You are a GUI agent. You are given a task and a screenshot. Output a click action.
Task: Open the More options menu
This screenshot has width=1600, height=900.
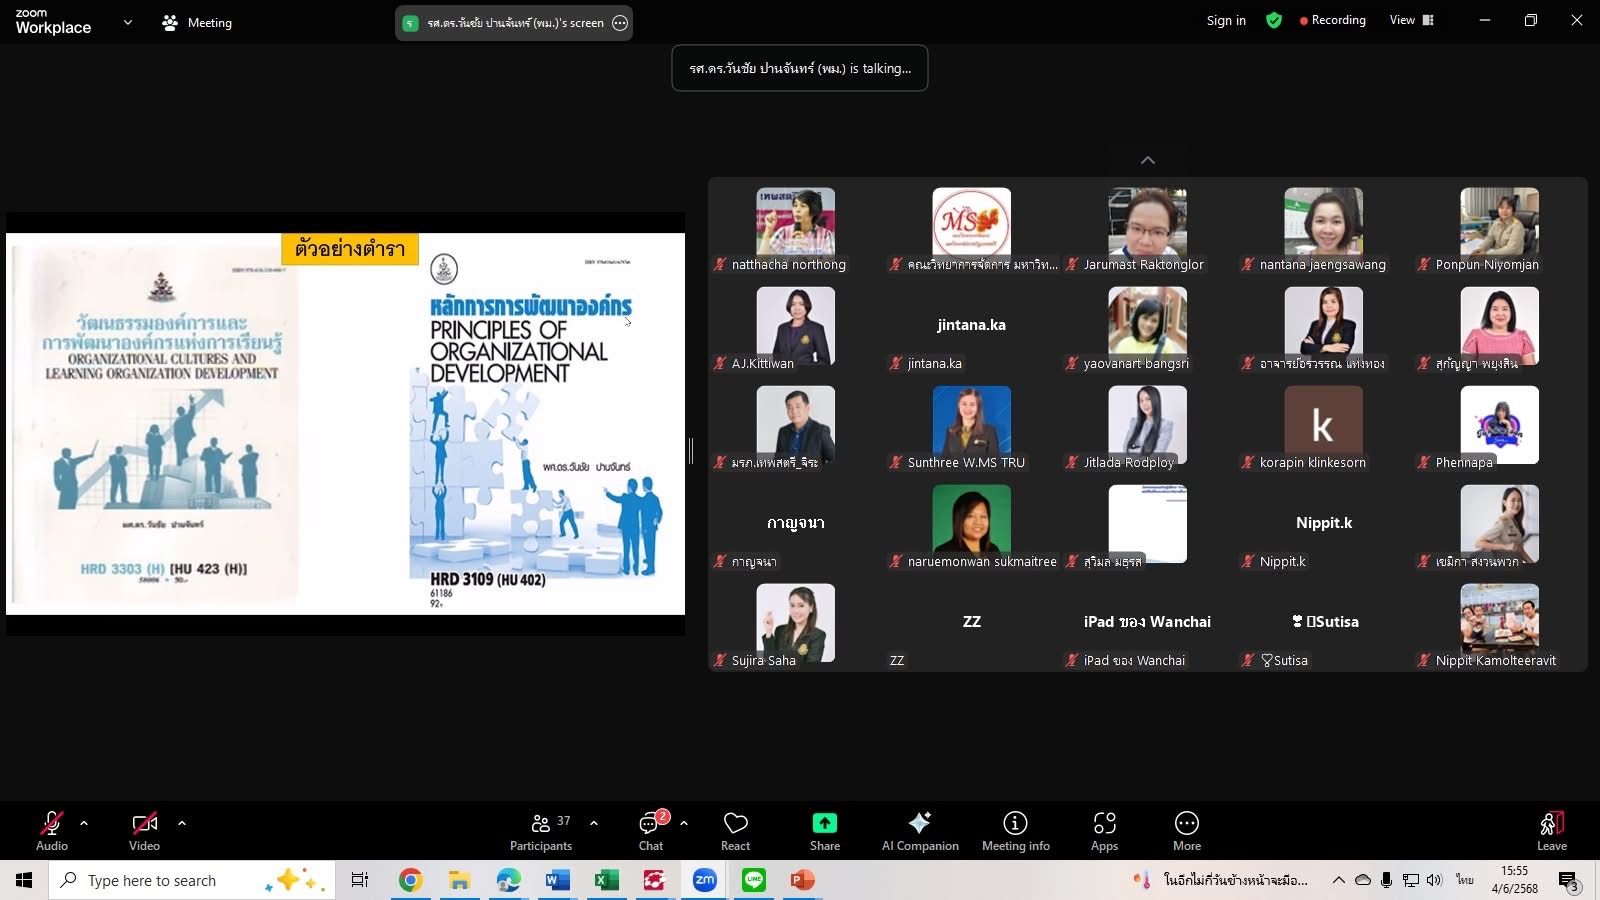click(1186, 830)
